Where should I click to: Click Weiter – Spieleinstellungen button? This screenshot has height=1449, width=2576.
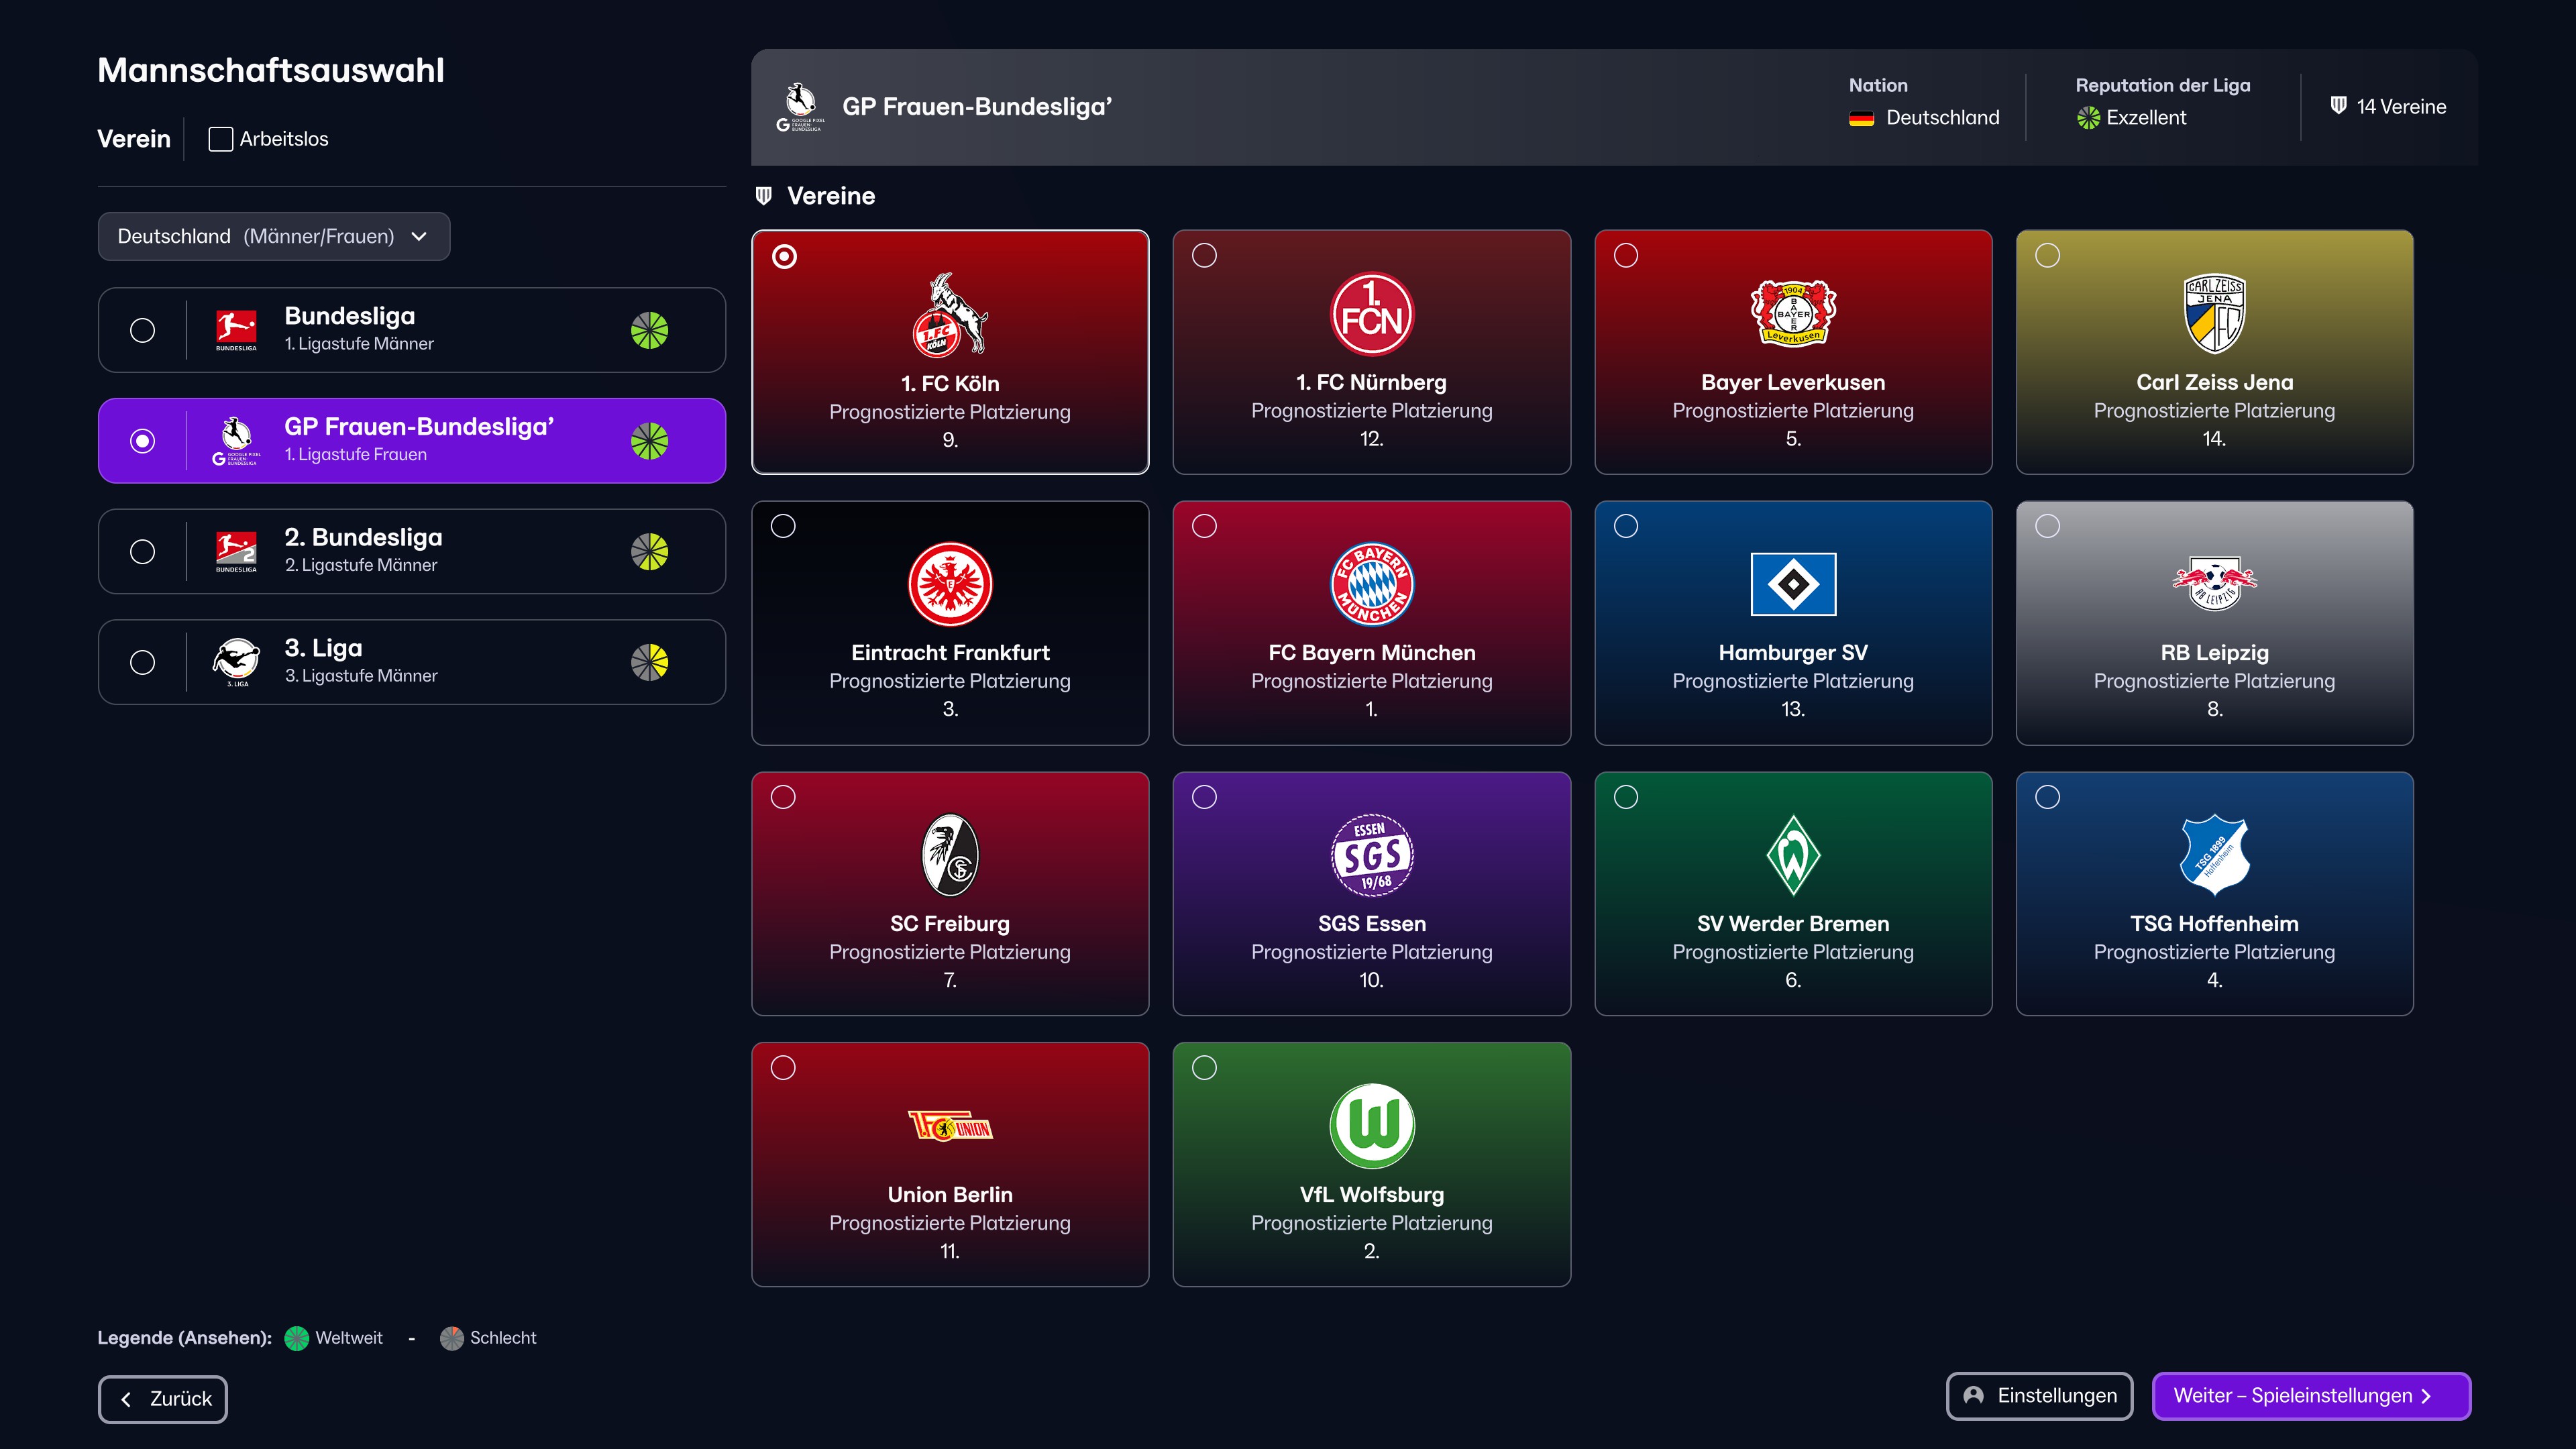2310,1396
